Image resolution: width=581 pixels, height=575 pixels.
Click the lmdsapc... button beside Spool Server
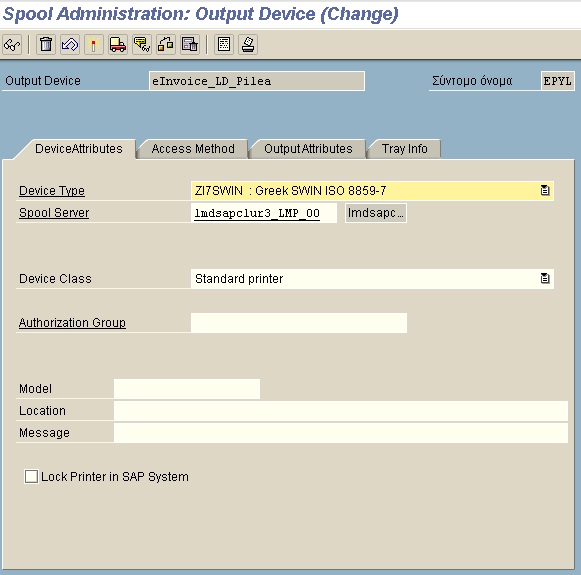click(376, 213)
